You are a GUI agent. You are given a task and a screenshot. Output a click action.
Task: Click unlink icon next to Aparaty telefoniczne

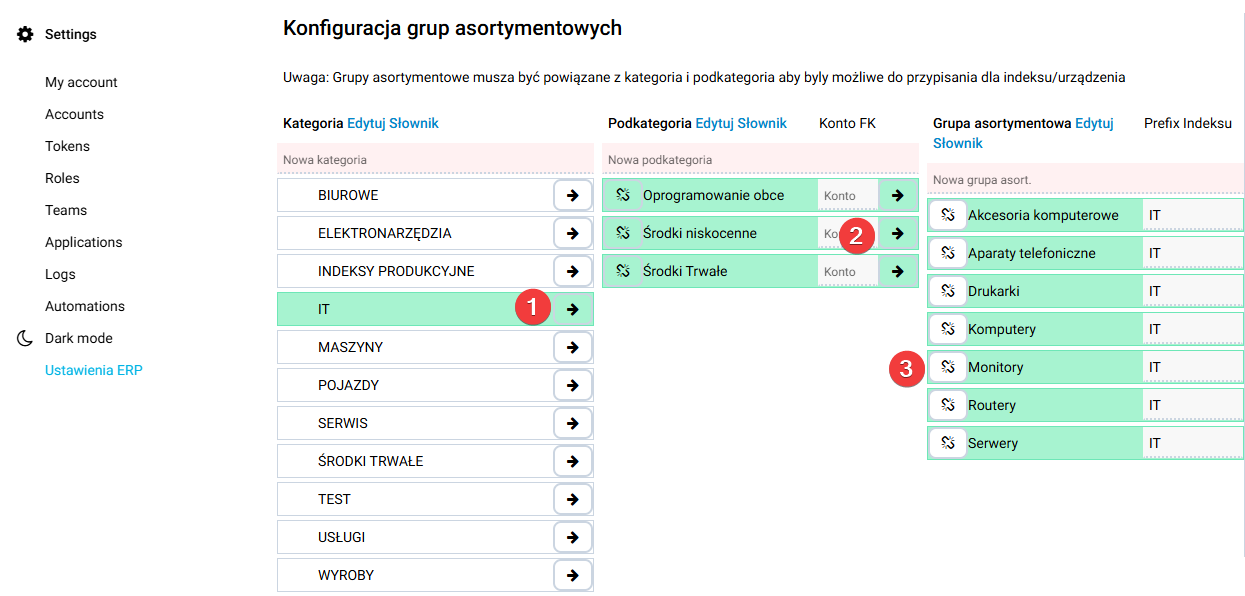click(948, 253)
